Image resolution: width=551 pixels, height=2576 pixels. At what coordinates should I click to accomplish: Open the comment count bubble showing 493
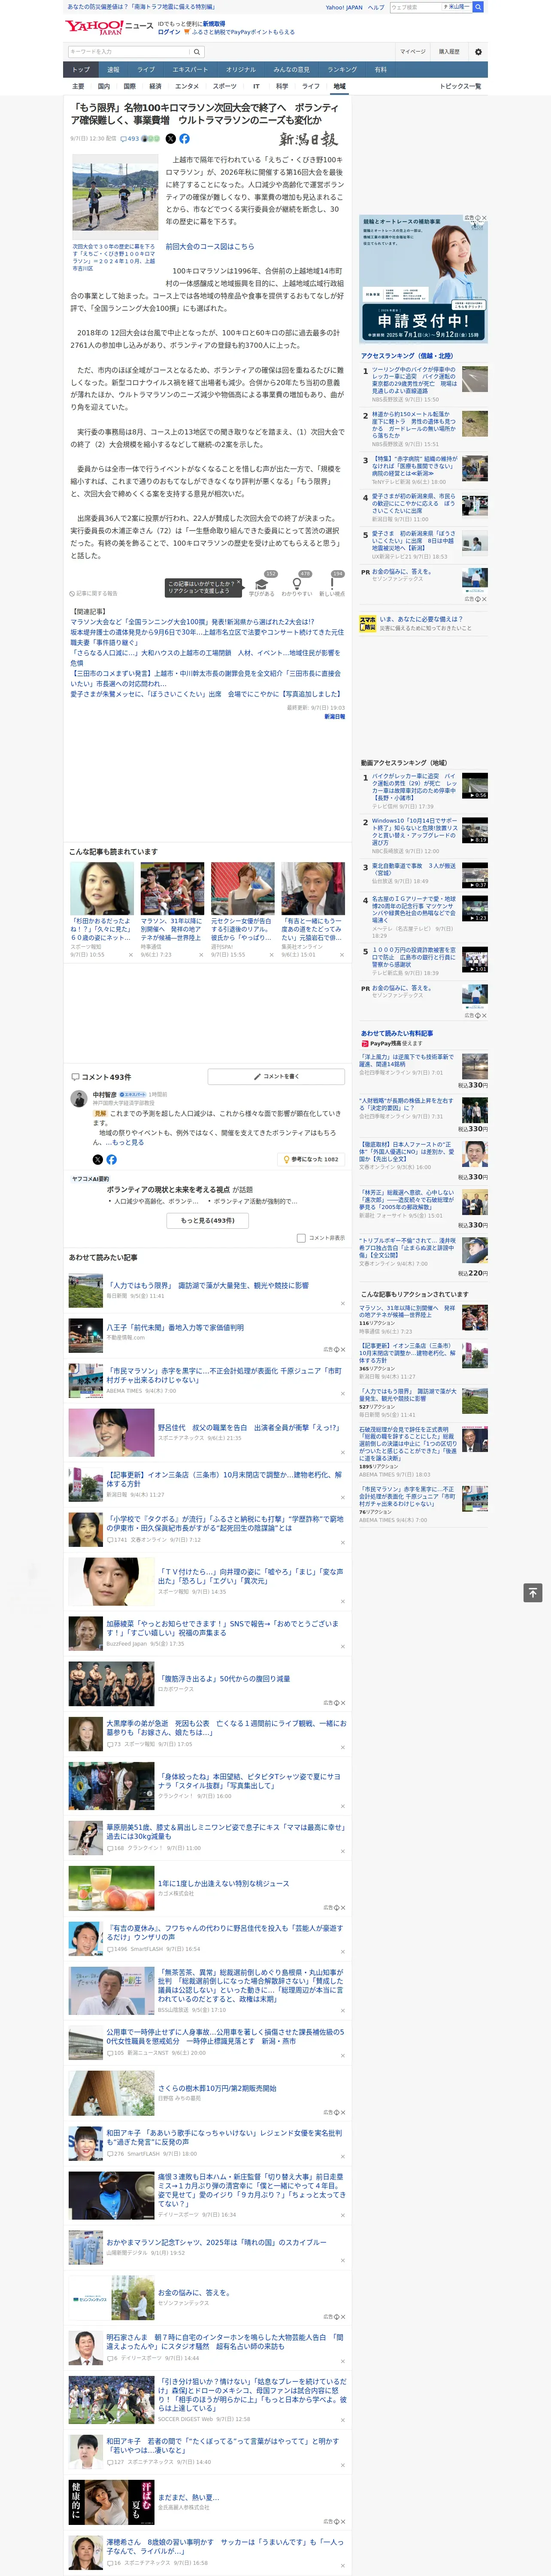pyautogui.click(x=130, y=139)
